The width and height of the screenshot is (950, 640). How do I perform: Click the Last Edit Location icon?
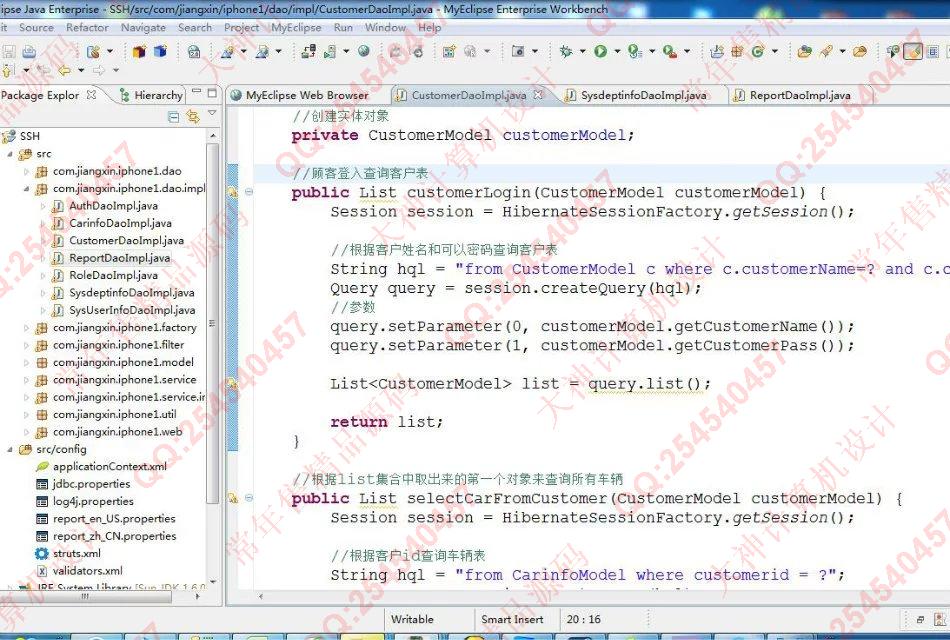44,70
